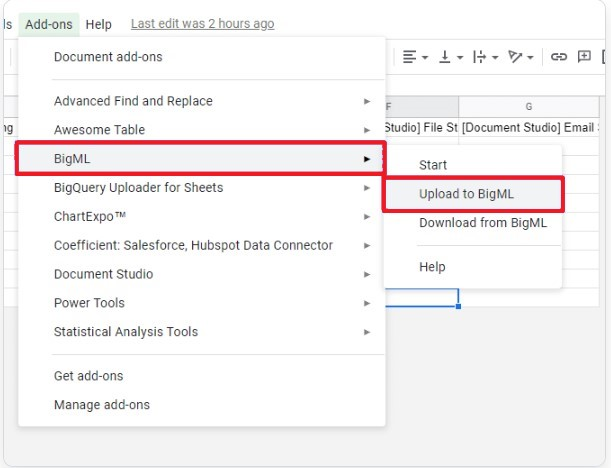Click the submenu arrow beside Statistical Analysis Tools
The width and height of the screenshot is (611, 468).
(367, 332)
